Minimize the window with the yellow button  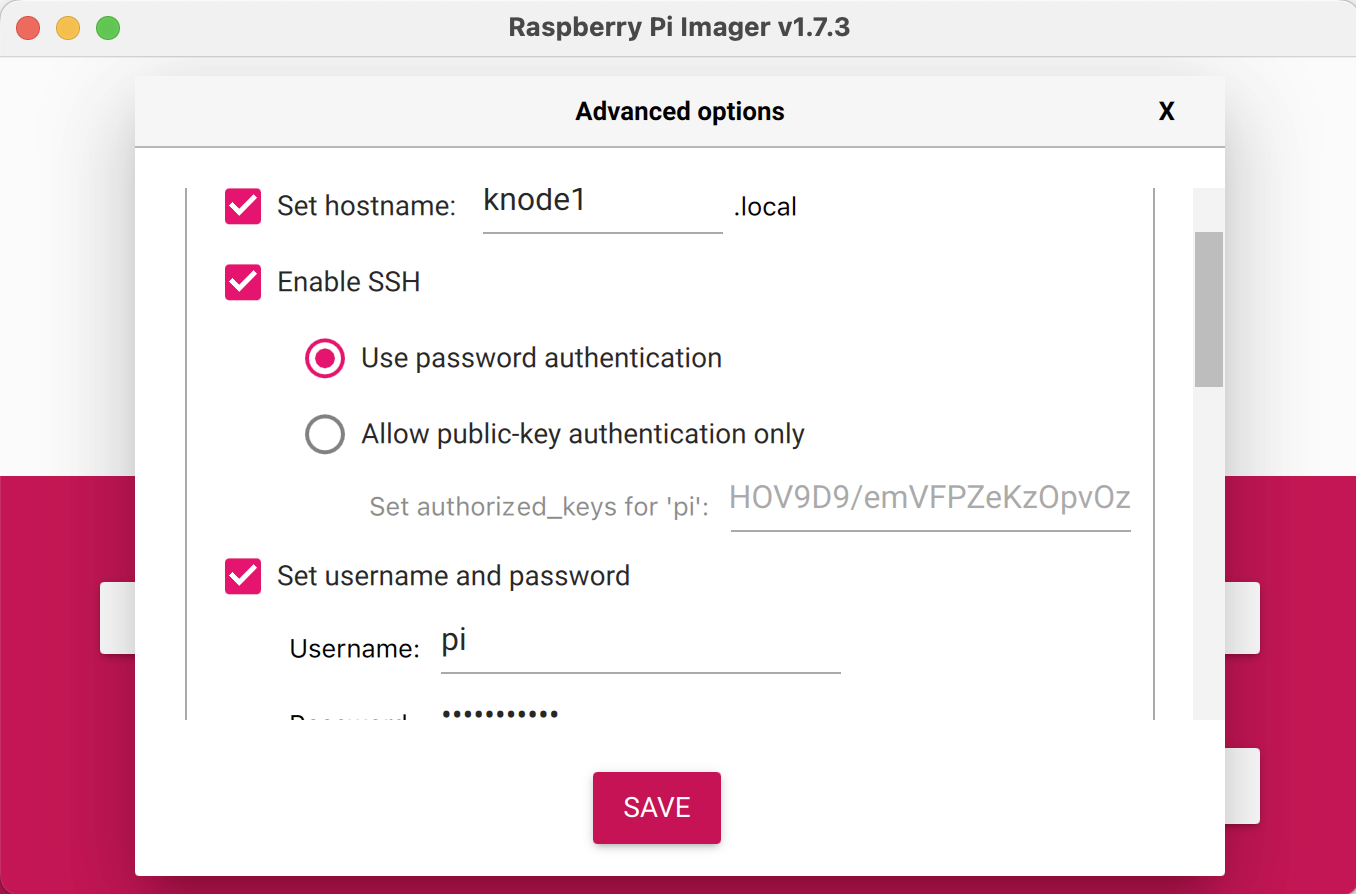(68, 28)
